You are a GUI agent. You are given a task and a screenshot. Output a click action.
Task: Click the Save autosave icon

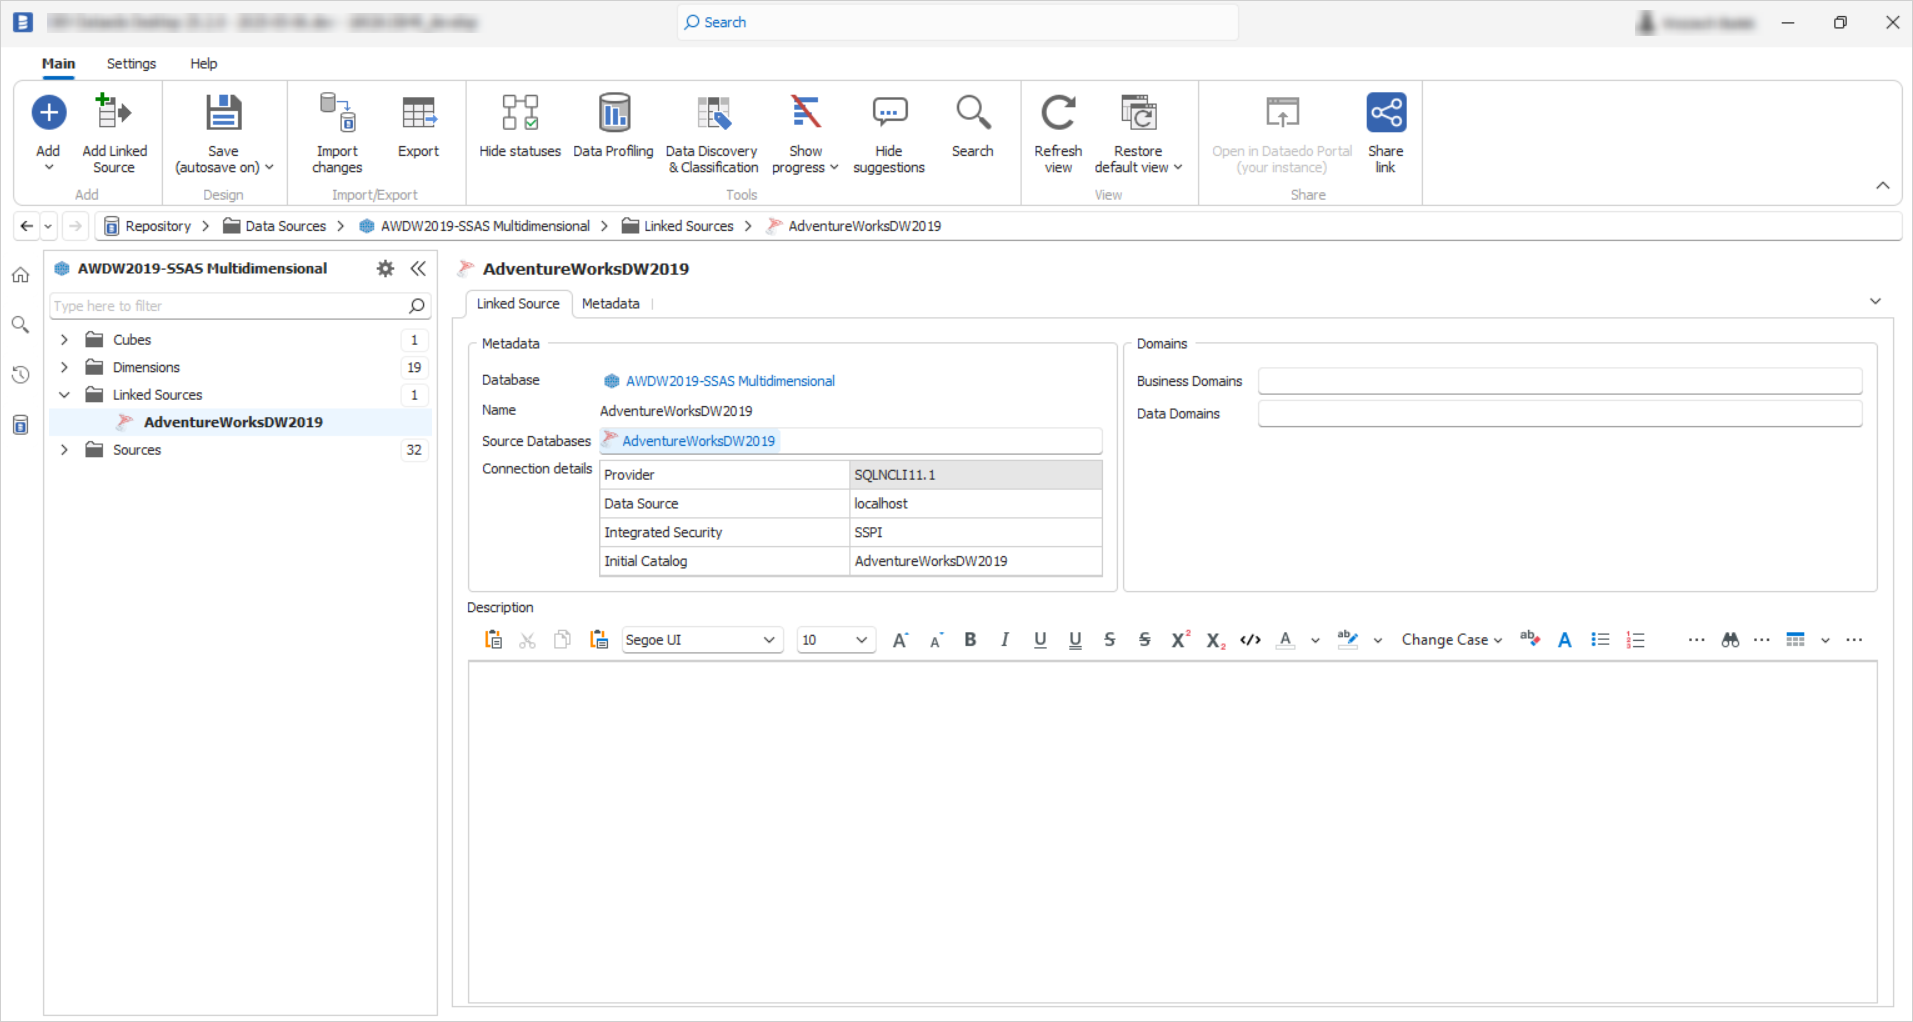[x=223, y=113]
